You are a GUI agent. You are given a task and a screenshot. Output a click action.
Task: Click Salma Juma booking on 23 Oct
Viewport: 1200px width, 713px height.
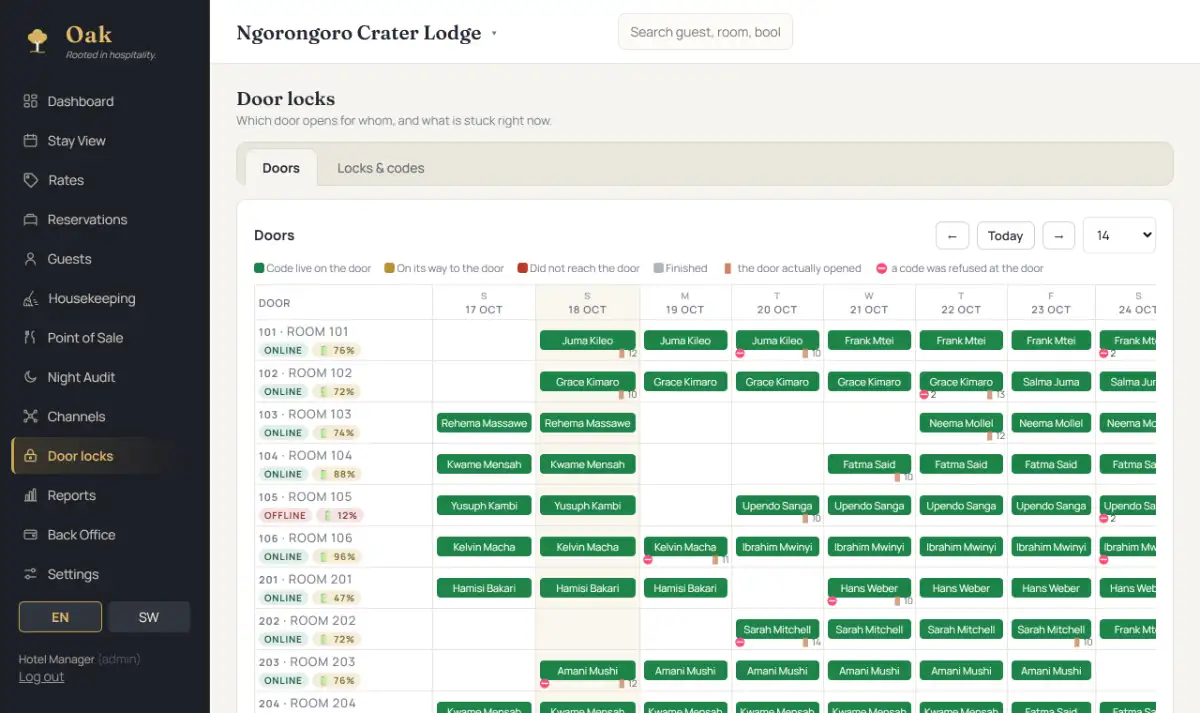1052,382
